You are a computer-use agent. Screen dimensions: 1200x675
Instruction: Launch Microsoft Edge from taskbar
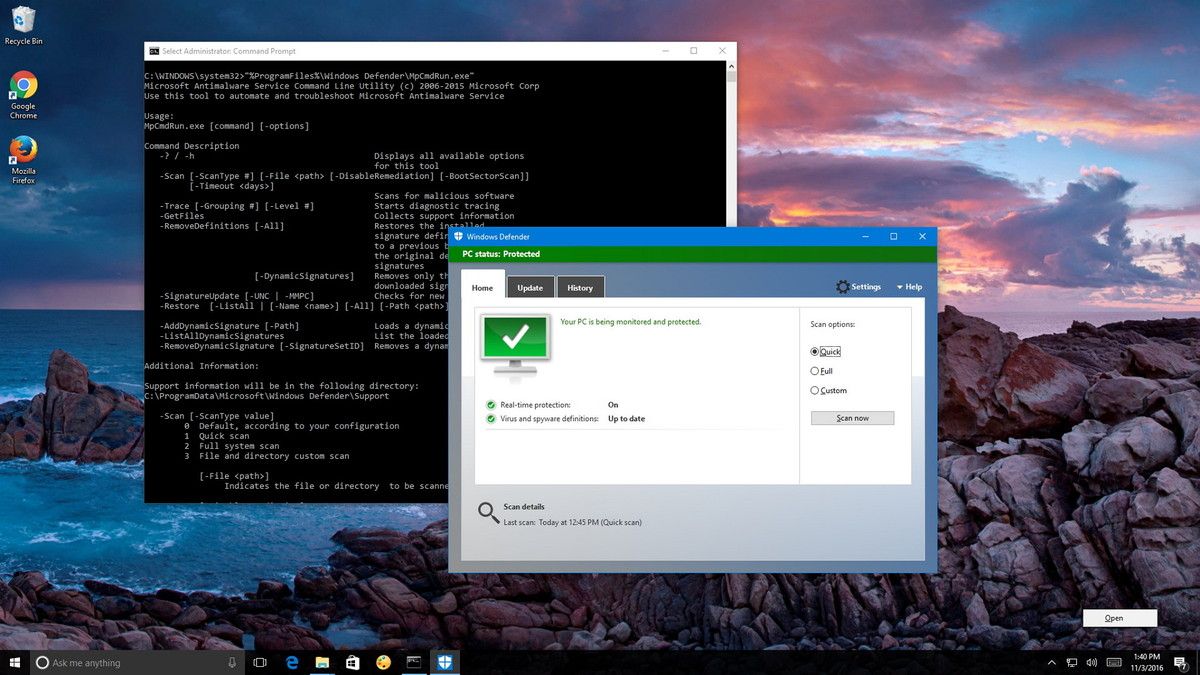click(x=292, y=662)
